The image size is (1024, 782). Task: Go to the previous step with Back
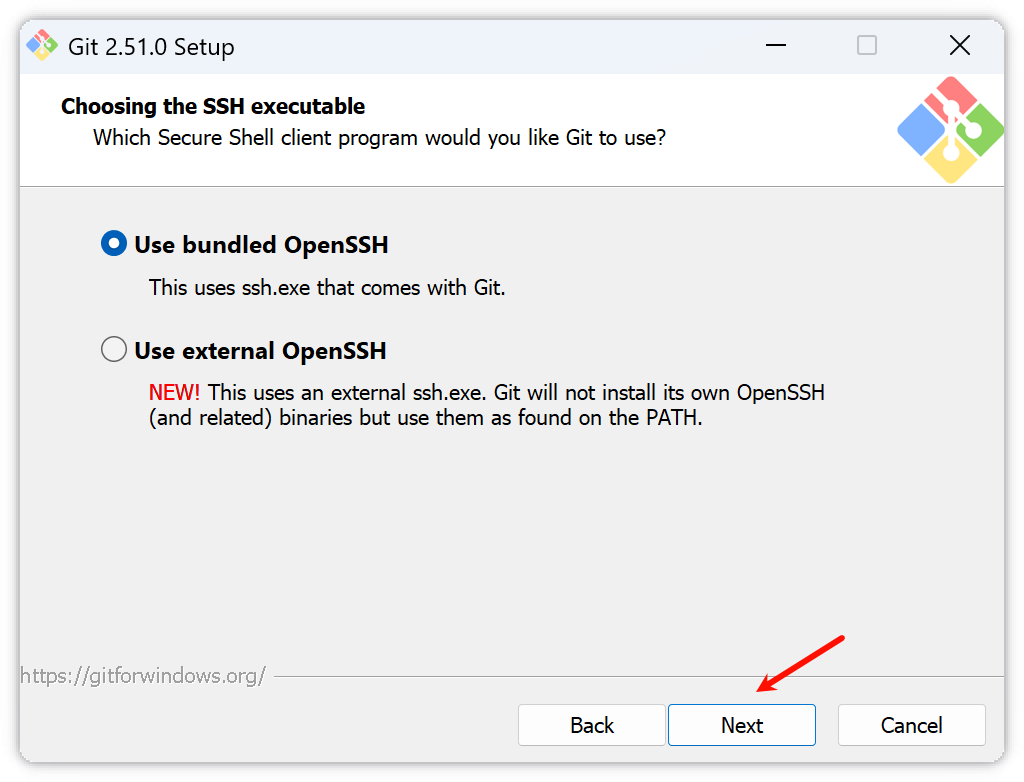591,725
